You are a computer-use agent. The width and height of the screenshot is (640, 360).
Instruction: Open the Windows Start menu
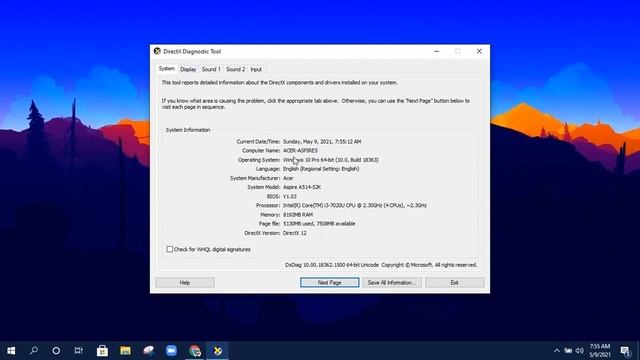click(x=11, y=351)
